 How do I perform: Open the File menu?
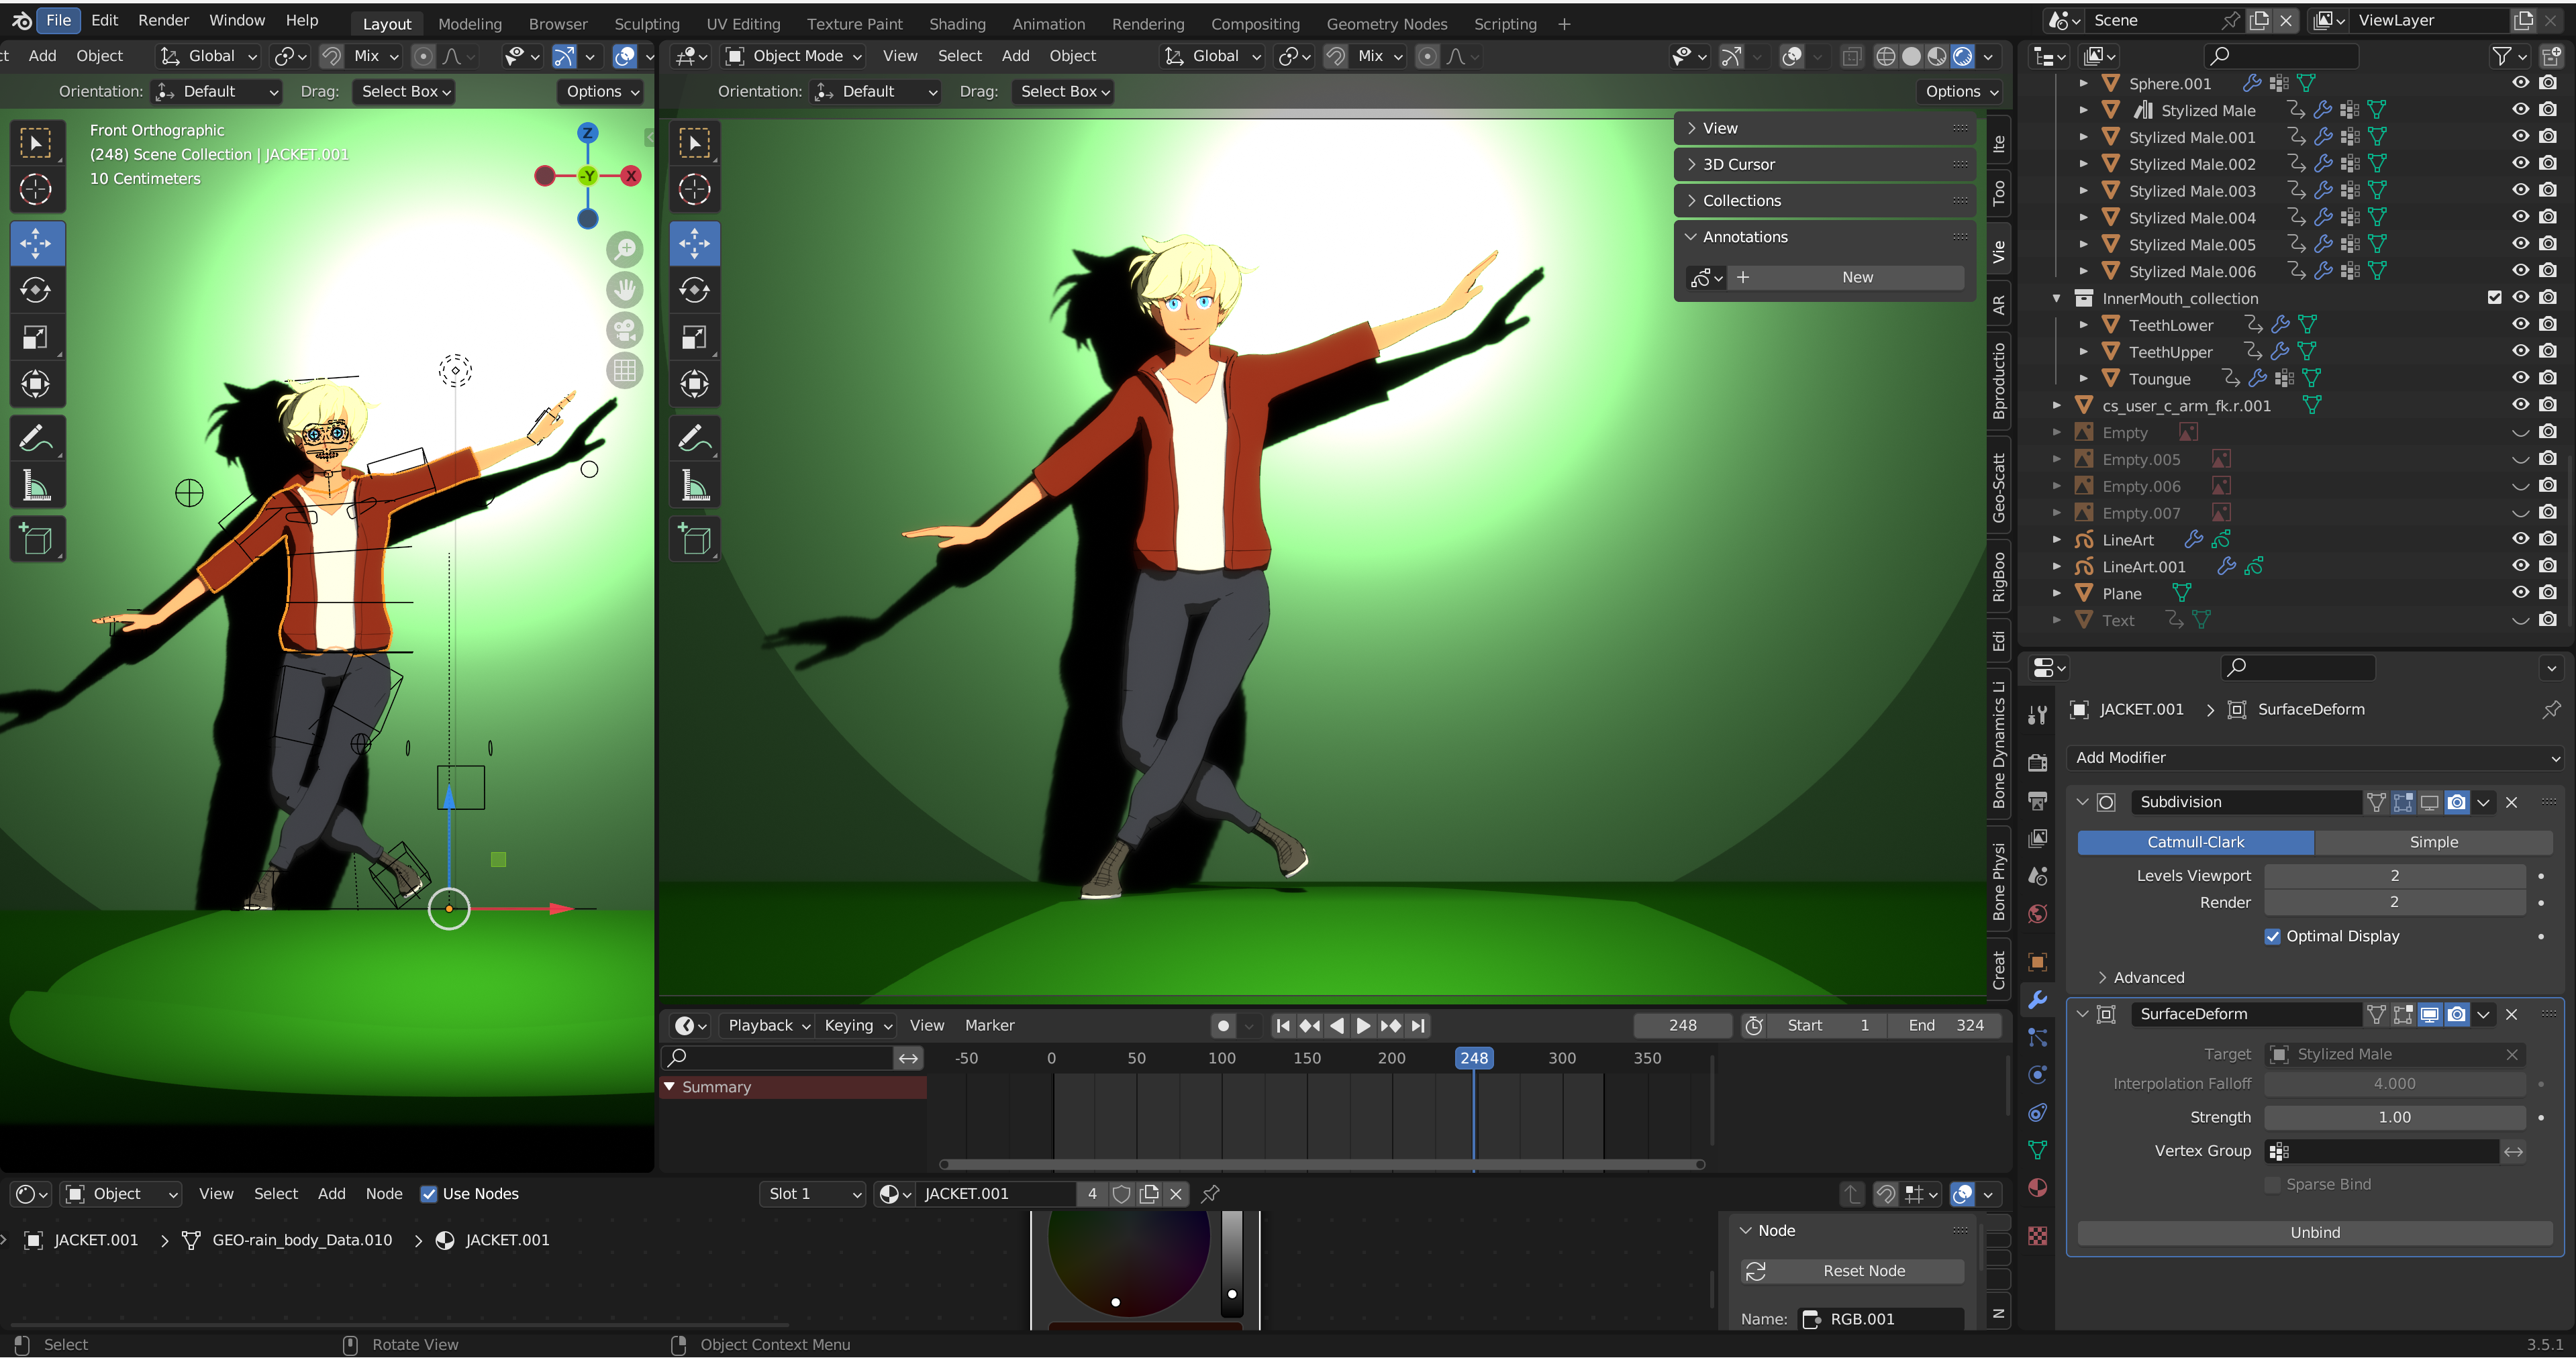(59, 20)
